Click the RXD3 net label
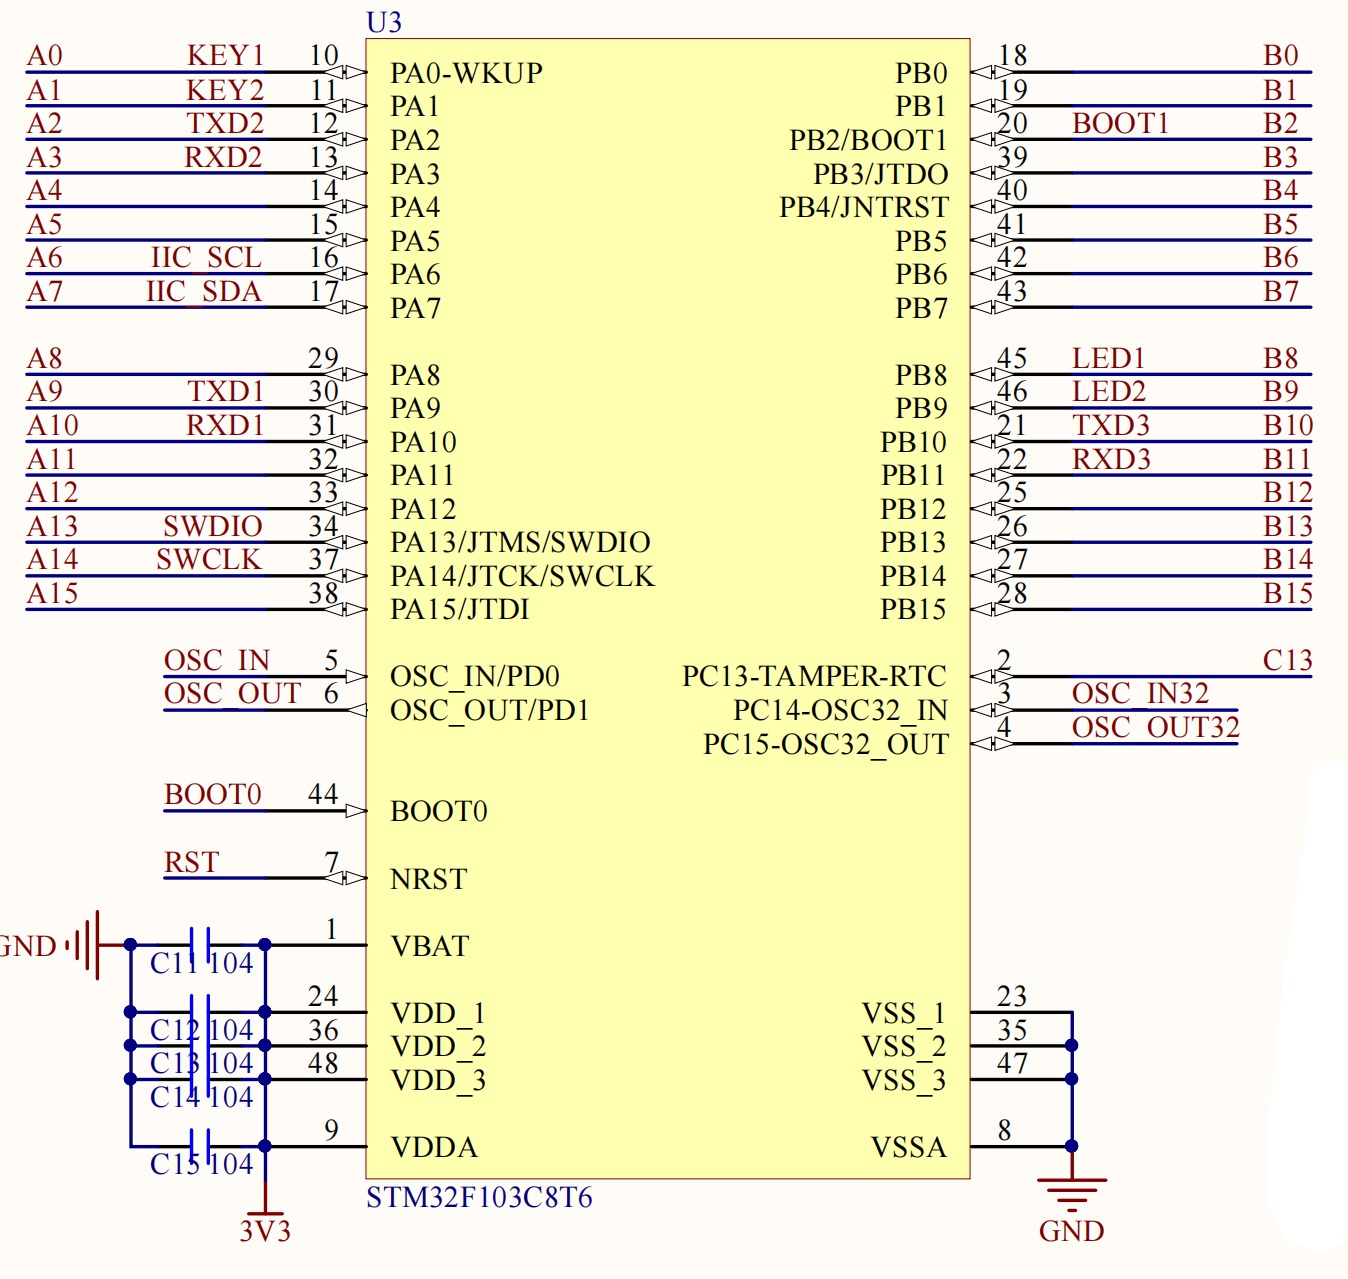Screen dimensions: 1348x1279 pos(1111,459)
